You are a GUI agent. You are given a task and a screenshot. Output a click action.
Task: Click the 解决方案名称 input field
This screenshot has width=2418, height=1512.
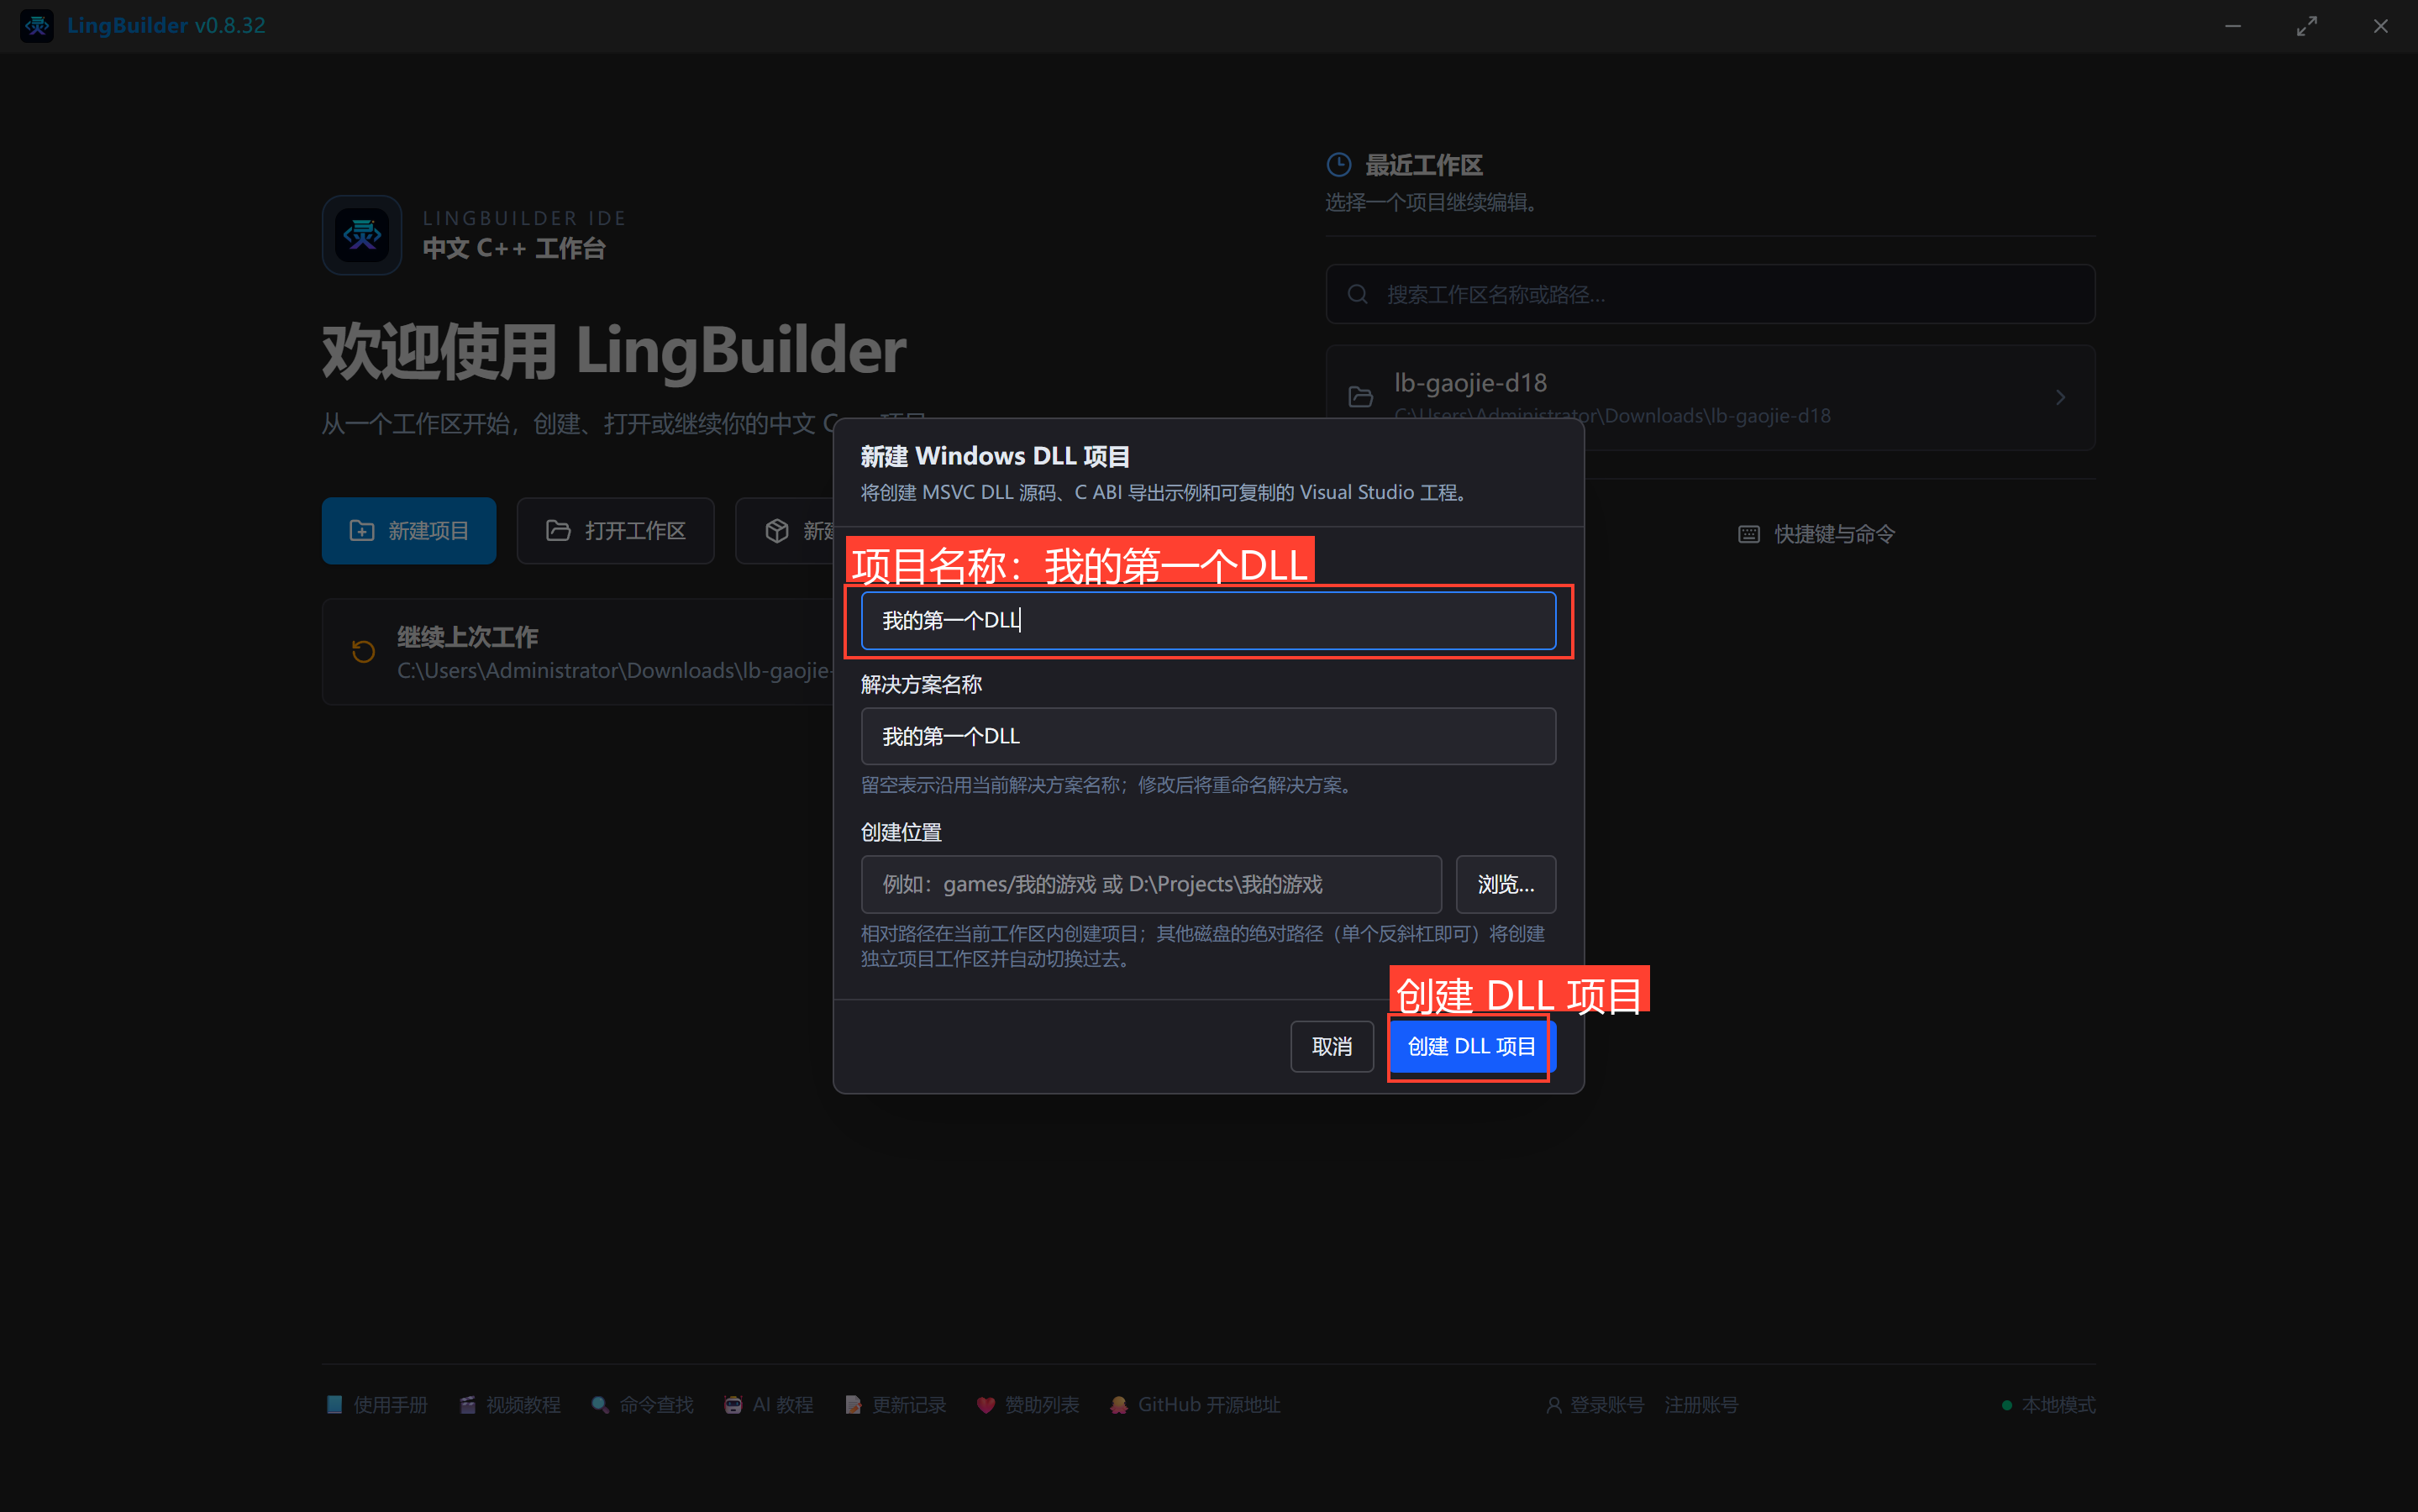click(1208, 737)
